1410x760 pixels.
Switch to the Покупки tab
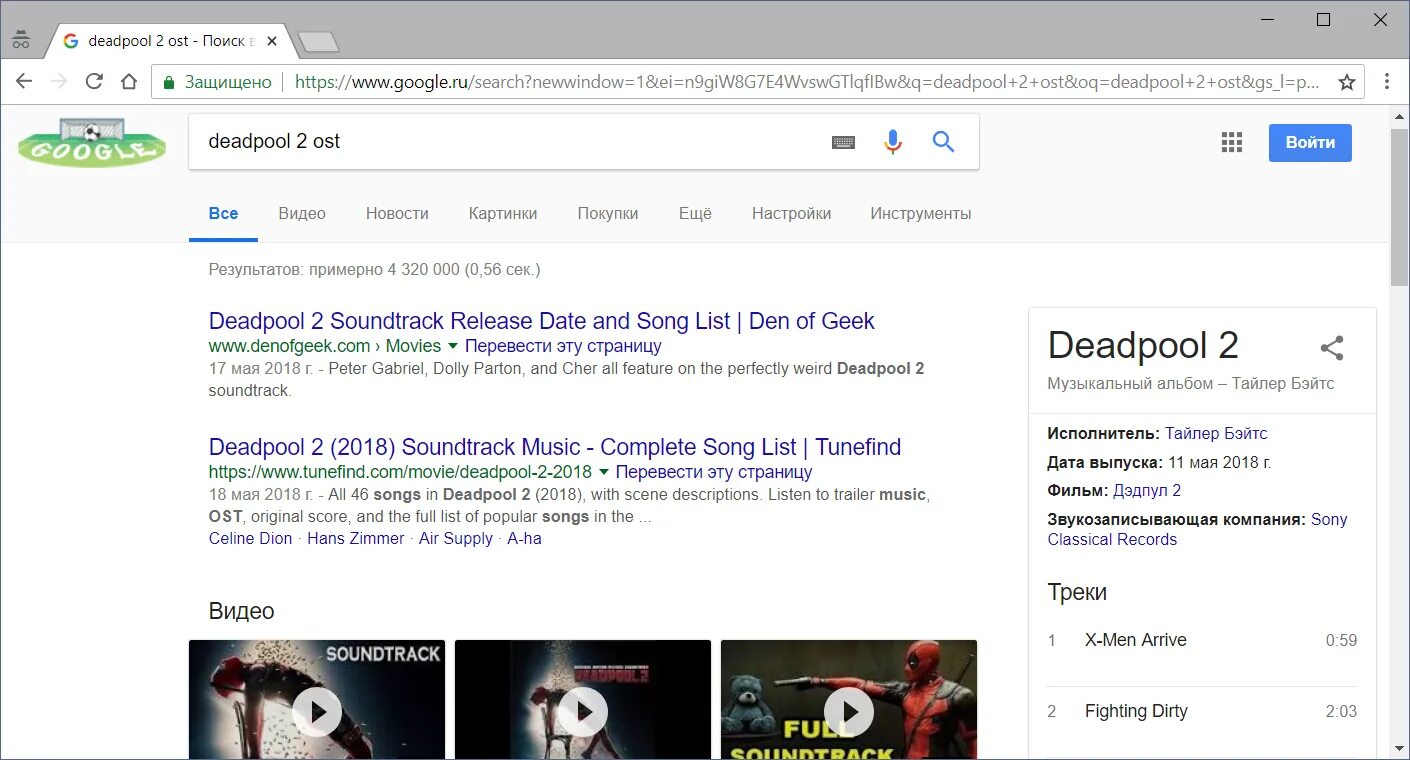[608, 213]
